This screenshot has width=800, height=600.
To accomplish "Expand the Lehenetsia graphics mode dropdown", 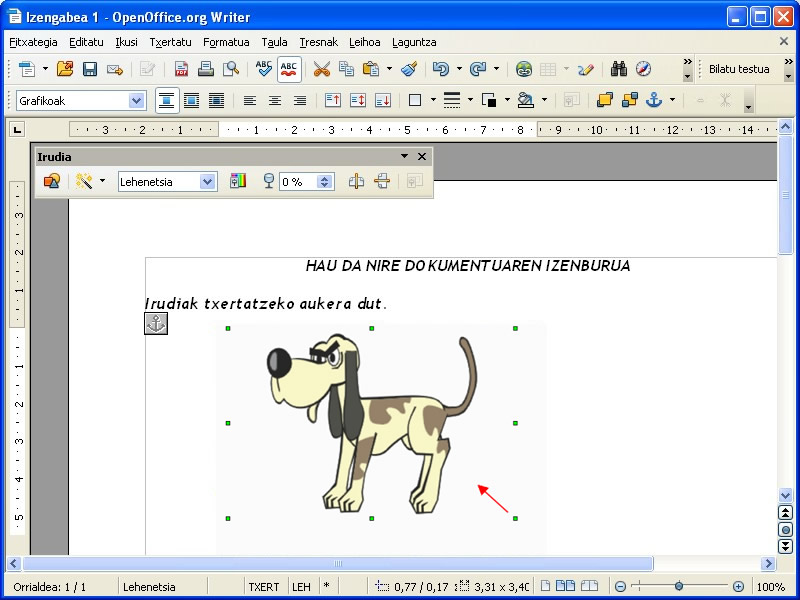I will [208, 181].
